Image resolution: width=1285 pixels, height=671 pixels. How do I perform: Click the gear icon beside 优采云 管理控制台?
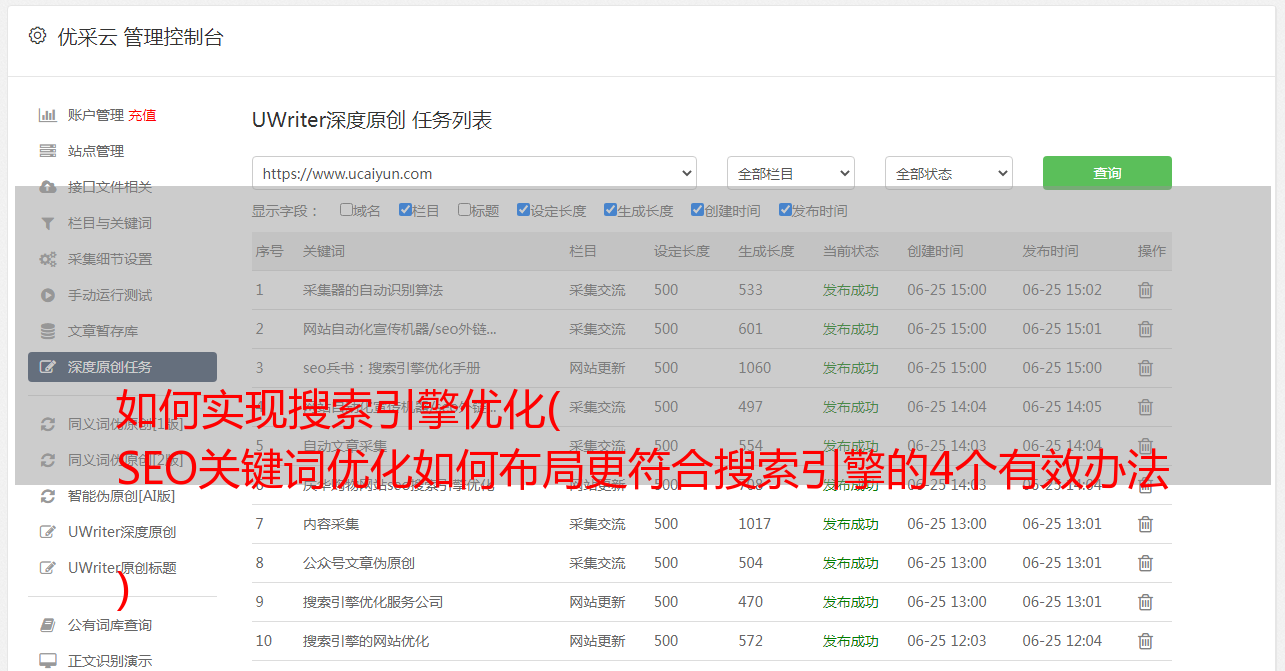pos(37,36)
